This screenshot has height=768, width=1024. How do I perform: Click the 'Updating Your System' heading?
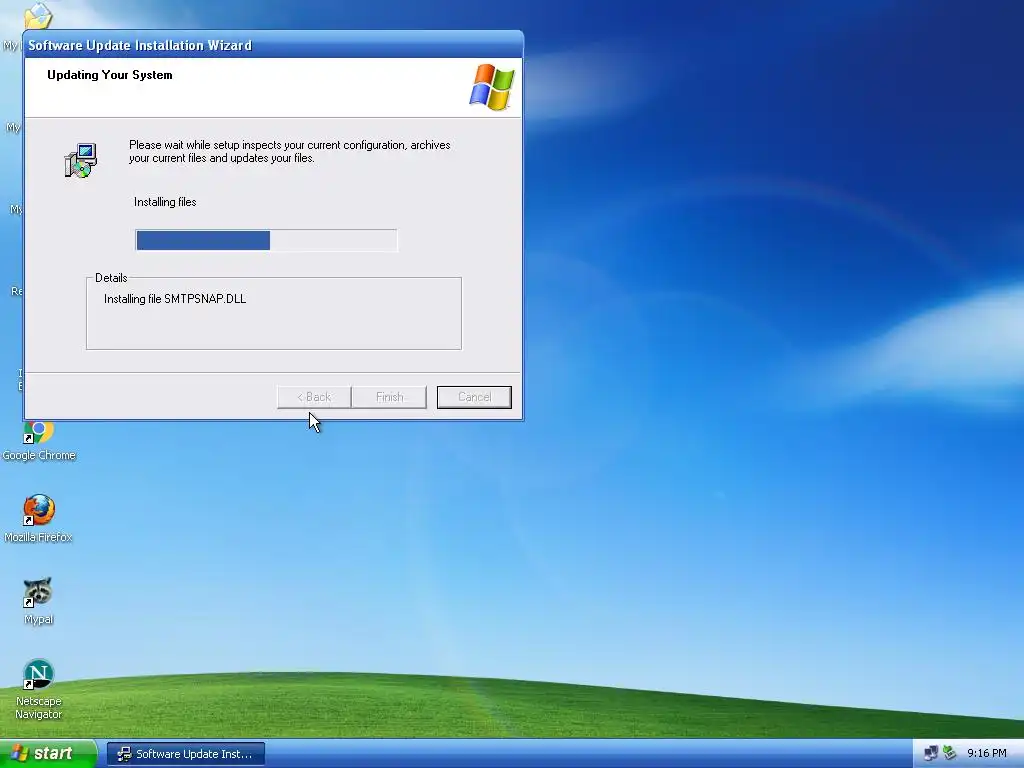(x=110, y=75)
